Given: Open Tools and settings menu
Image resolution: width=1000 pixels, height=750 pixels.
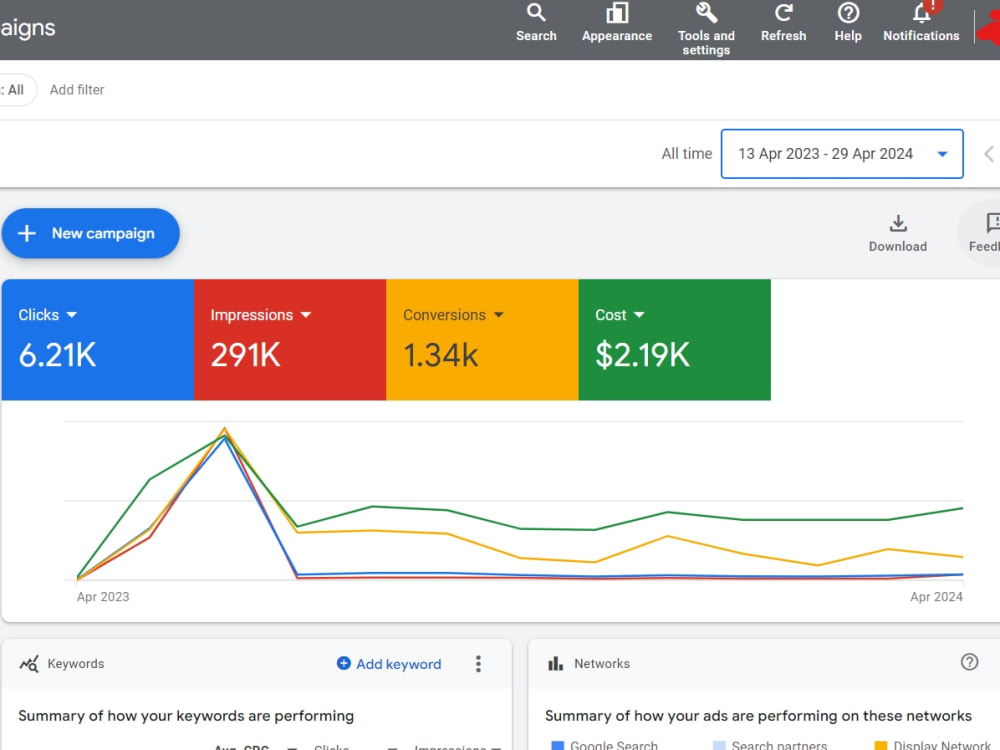Looking at the screenshot, I should pyautogui.click(x=706, y=29).
